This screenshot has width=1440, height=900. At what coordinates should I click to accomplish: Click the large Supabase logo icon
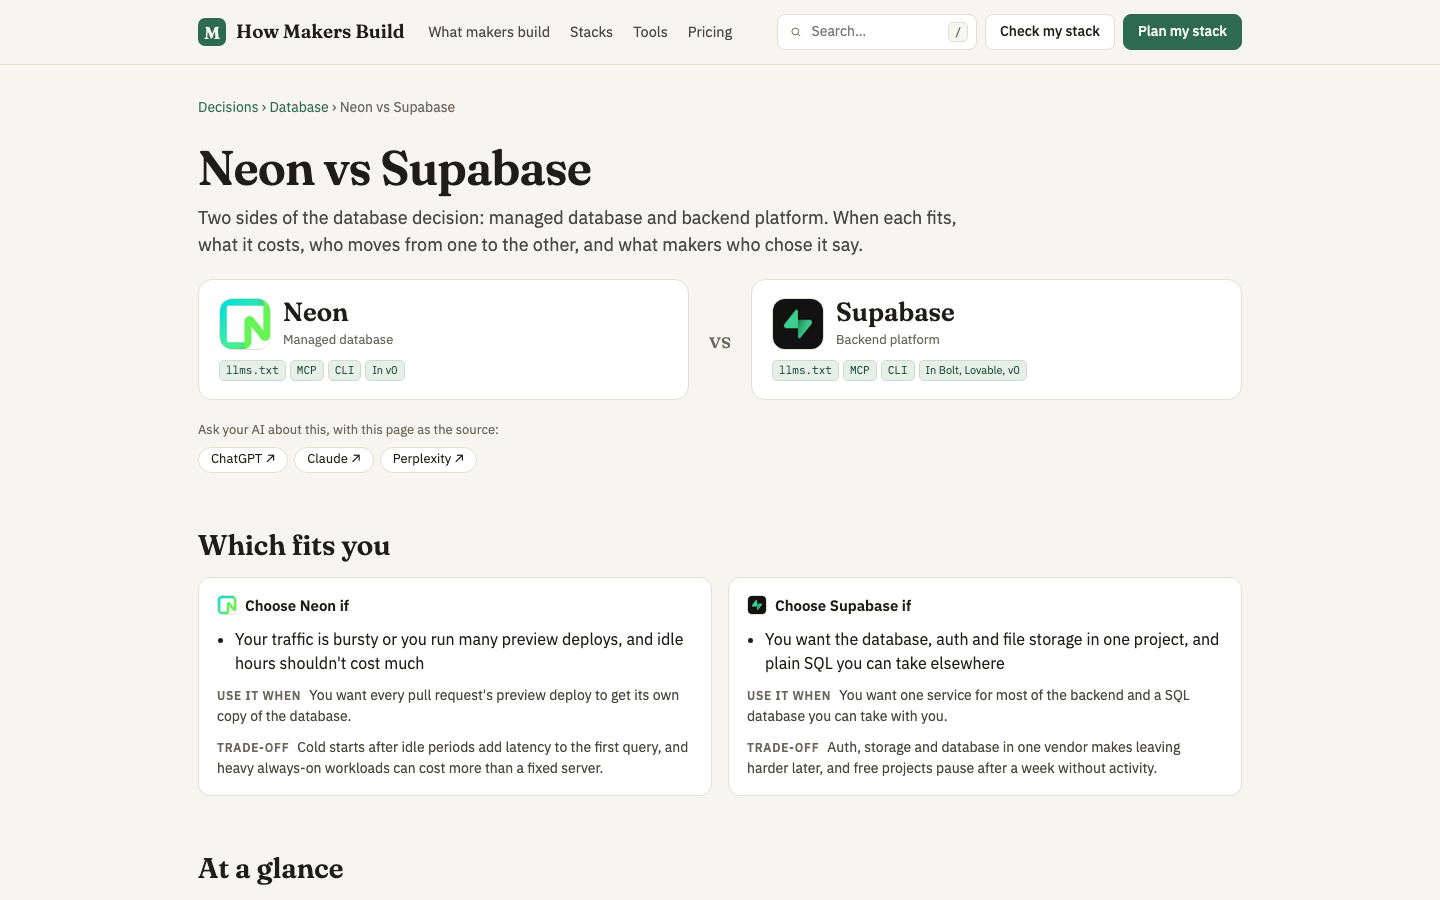click(x=798, y=324)
